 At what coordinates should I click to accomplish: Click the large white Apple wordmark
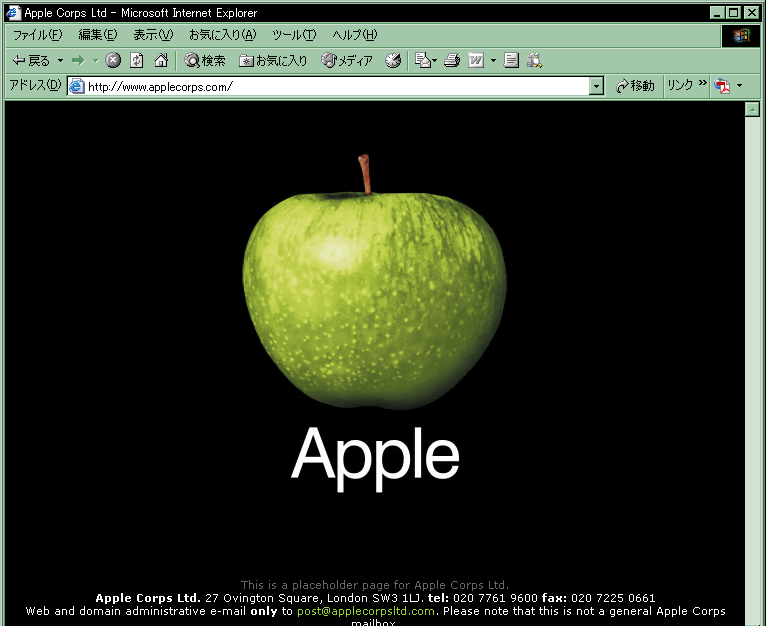pyautogui.click(x=375, y=458)
